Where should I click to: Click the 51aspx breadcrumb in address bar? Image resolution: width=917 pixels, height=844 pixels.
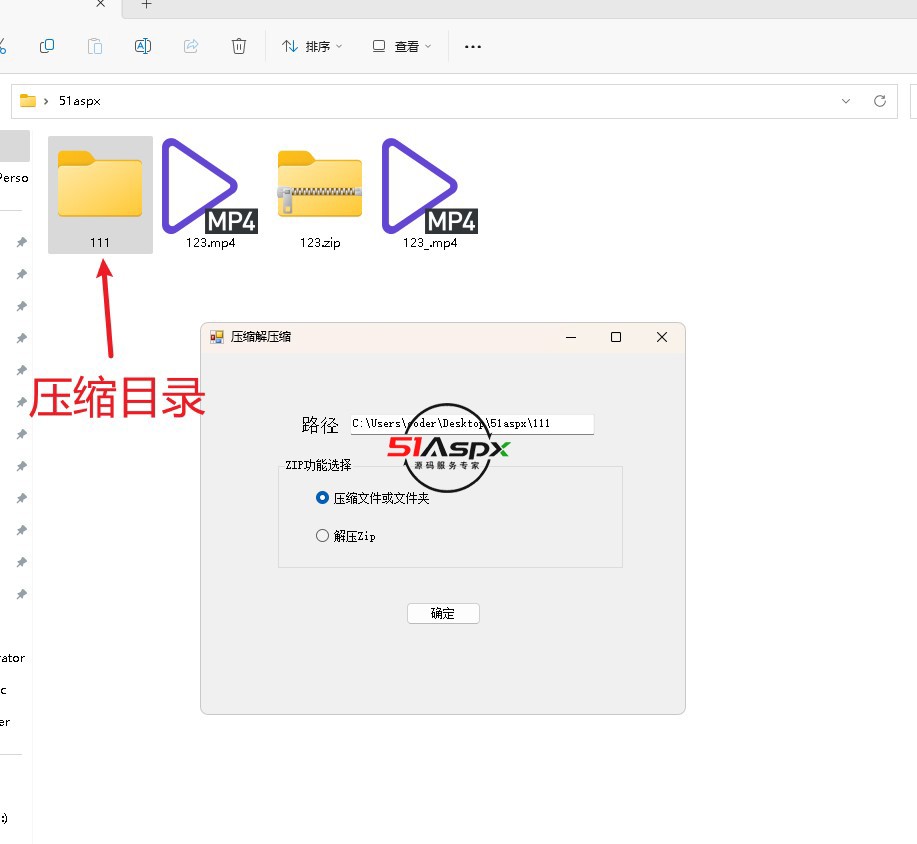(80, 101)
